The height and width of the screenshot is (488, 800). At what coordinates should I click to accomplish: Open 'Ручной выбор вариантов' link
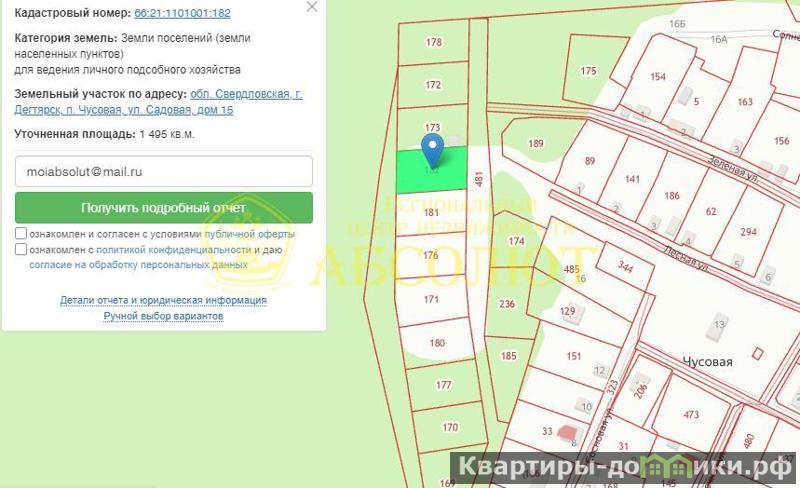click(x=163, y=316)
